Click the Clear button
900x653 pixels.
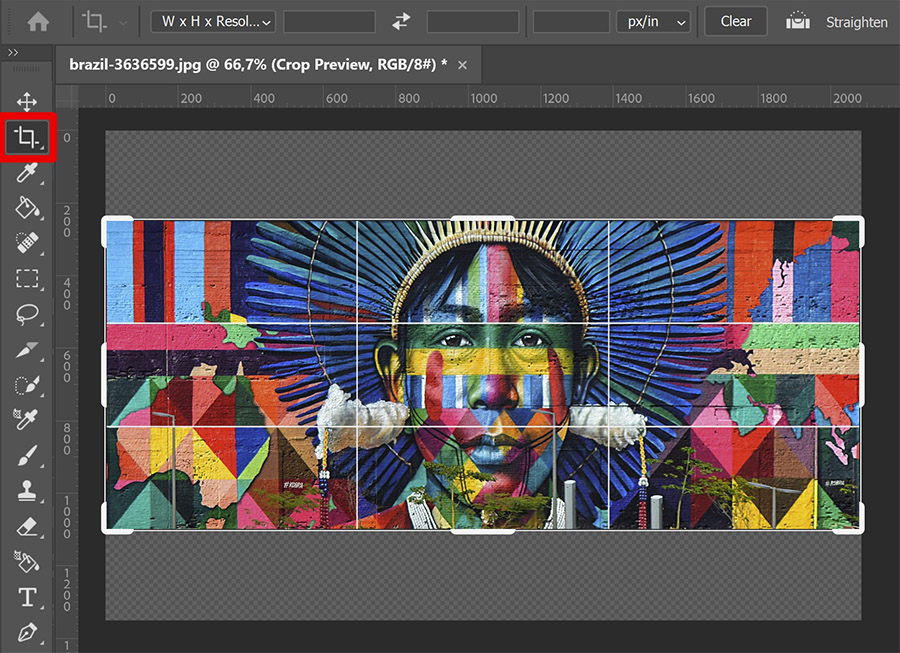click(x=736, y=21)
